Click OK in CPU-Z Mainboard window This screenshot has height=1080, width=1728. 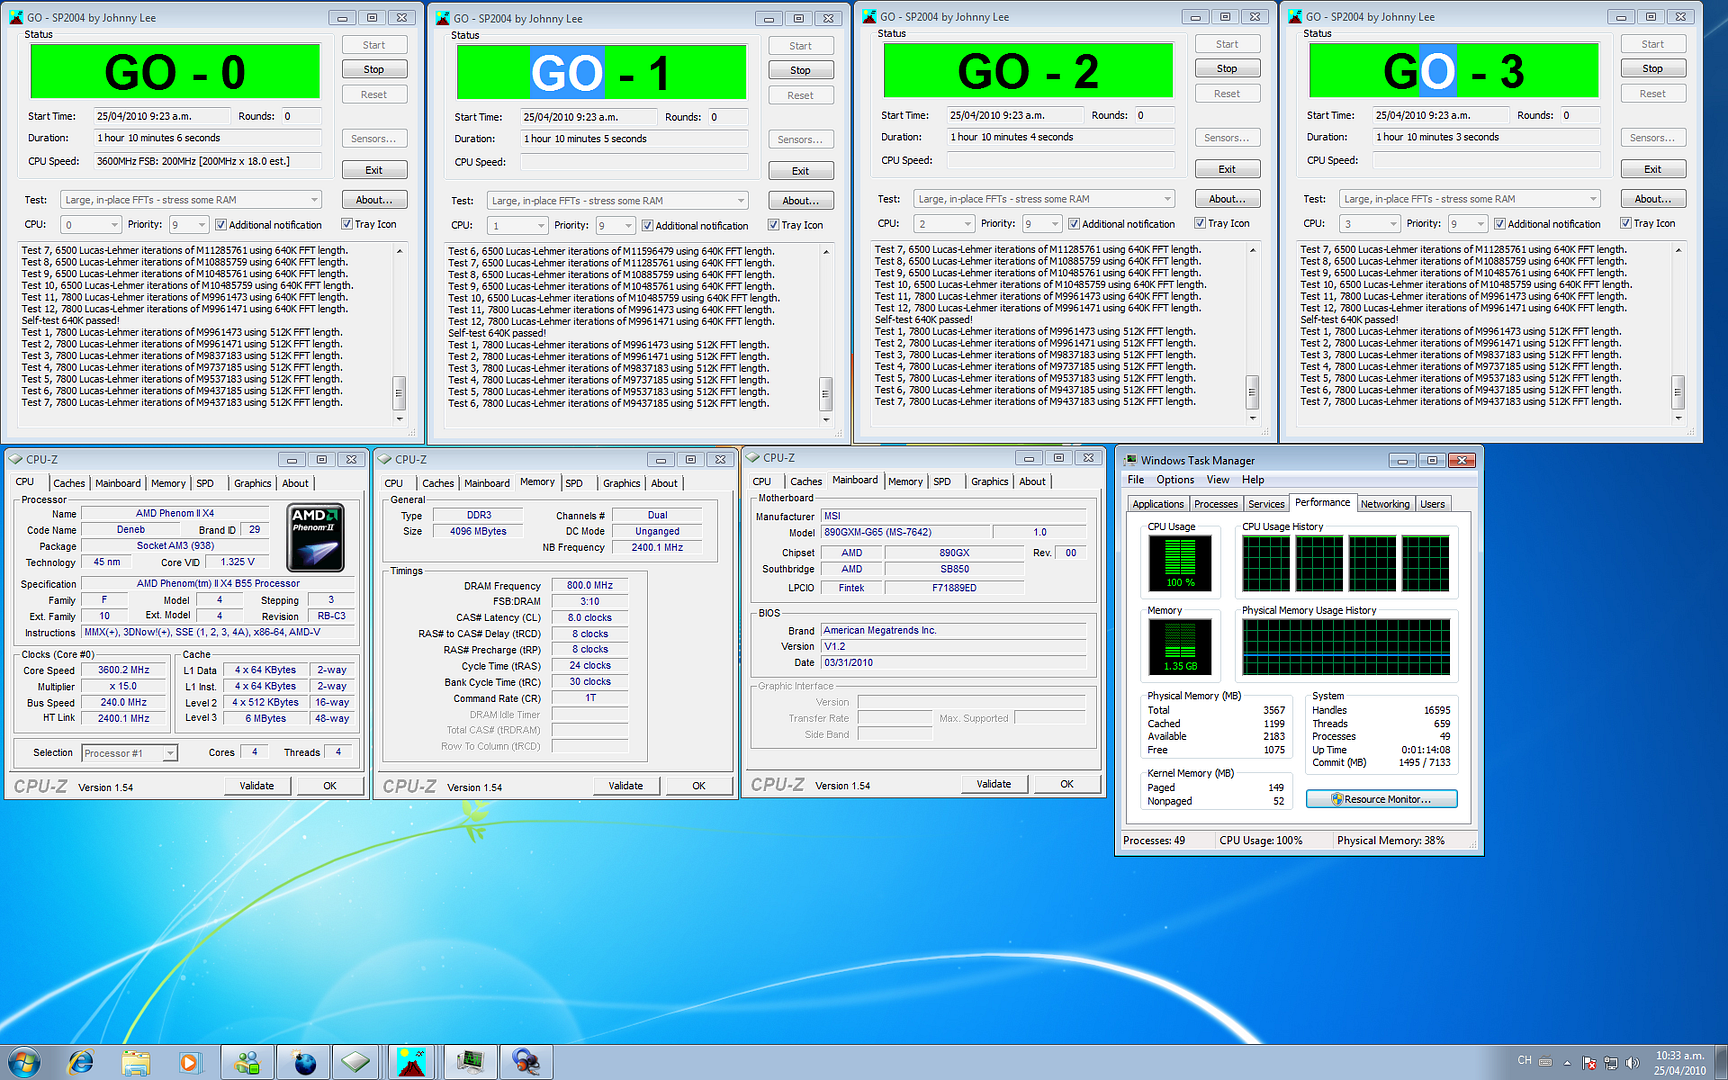point(1067,784)
